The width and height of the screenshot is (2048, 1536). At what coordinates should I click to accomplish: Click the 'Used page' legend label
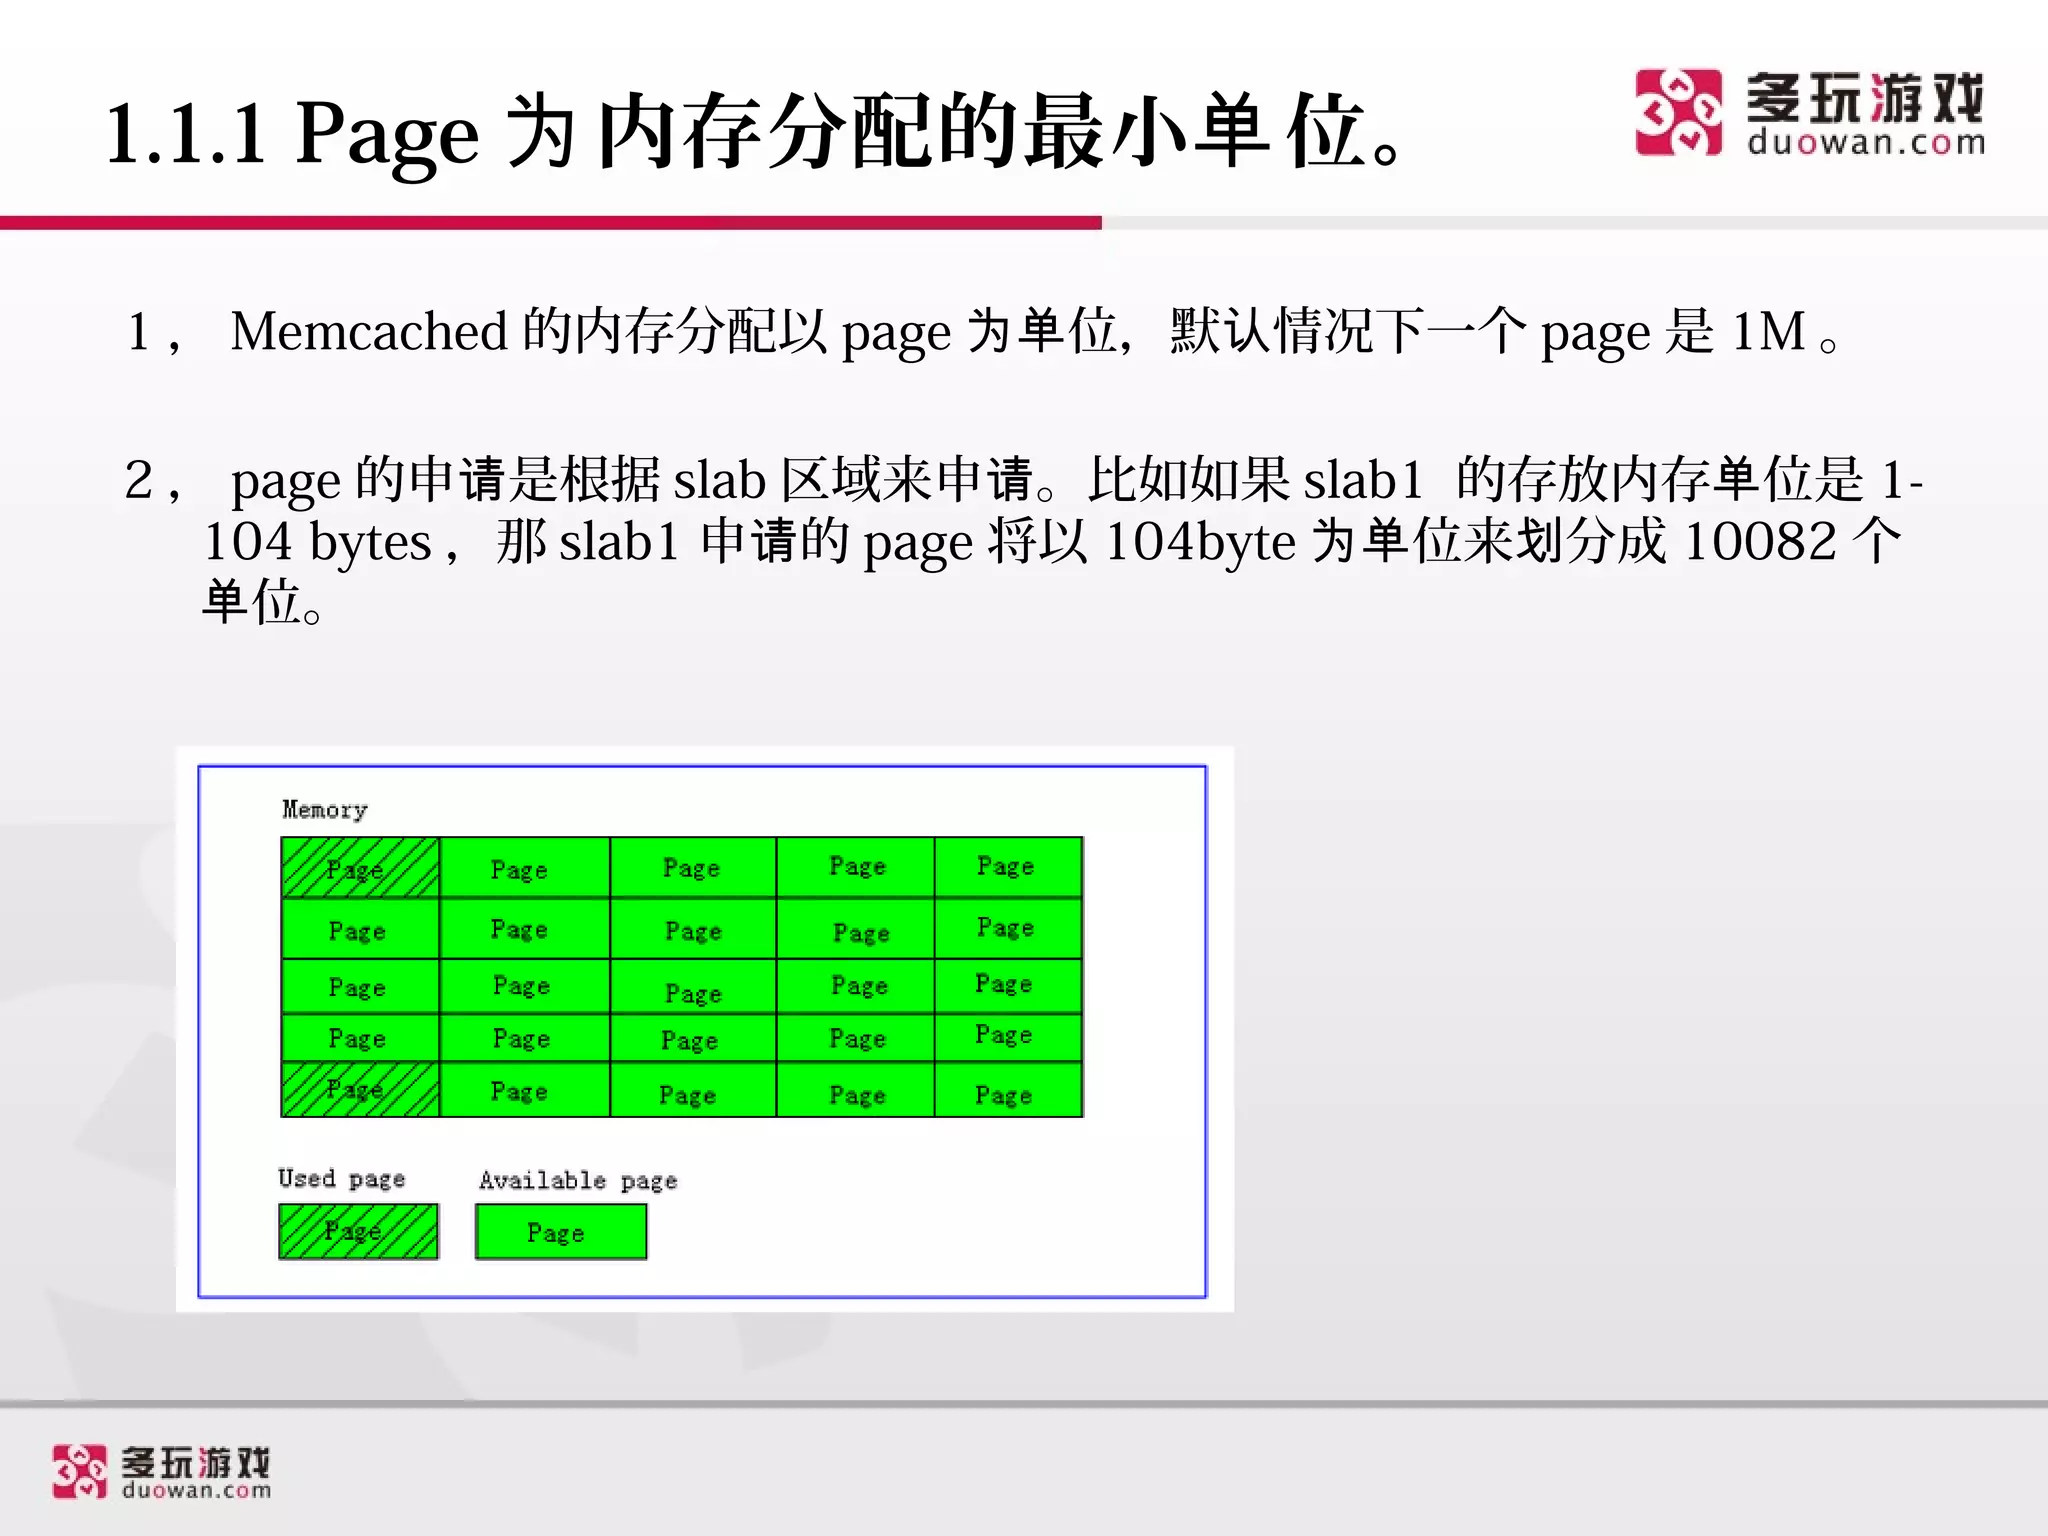341,1179
